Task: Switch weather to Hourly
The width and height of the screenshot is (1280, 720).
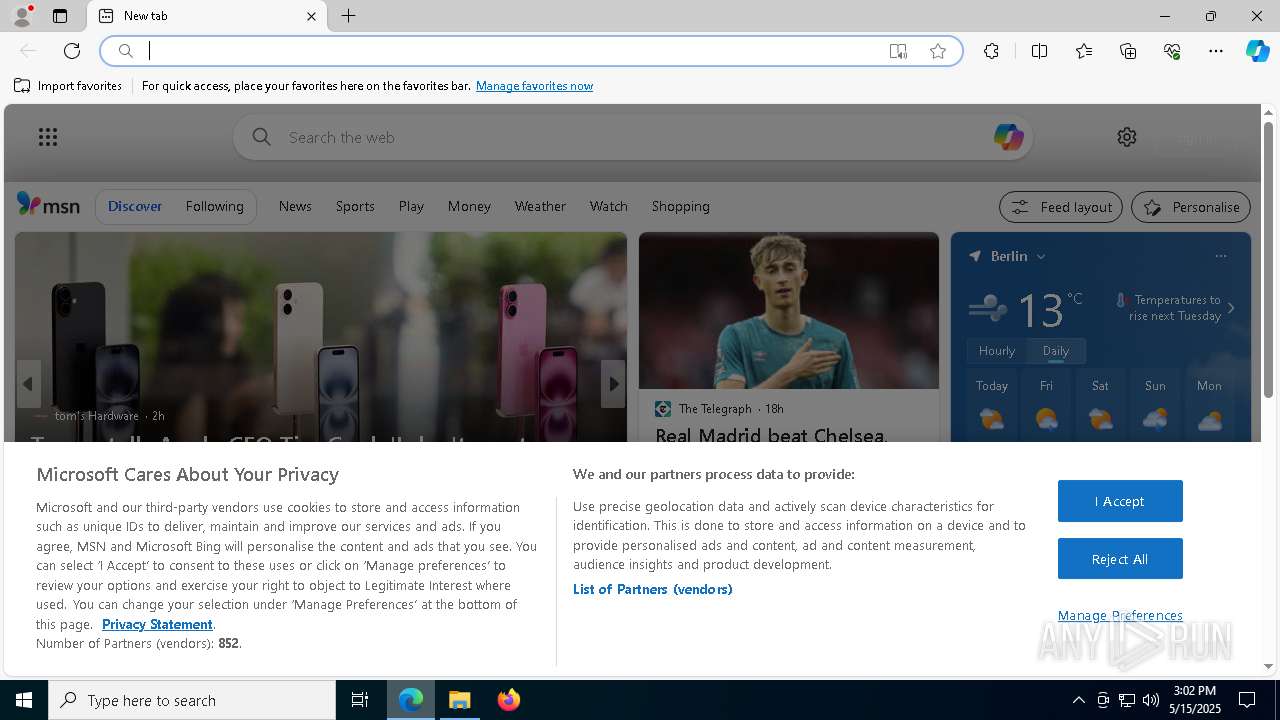Action: [x=997, y=351]
